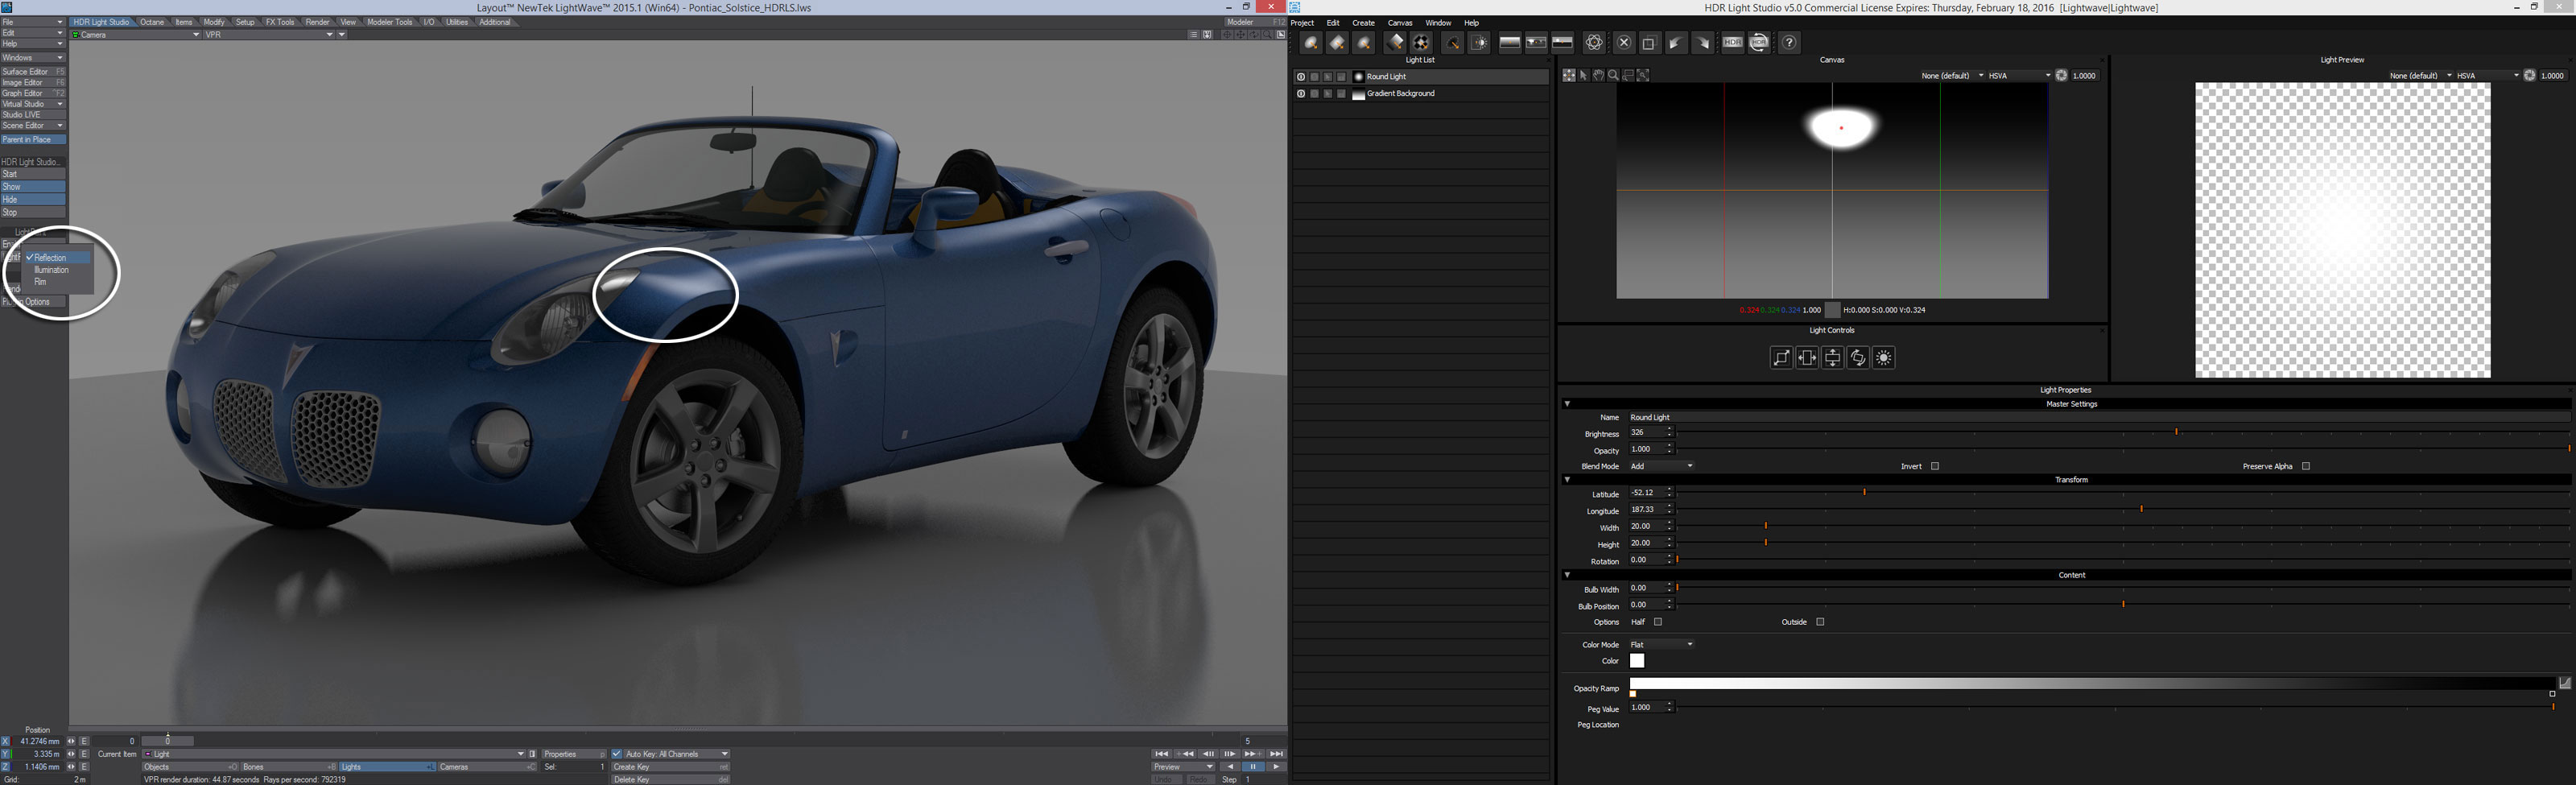Open the Color Mode Flat dropdown
Viewport: 2576px width, 785px height.
click(1662, 644)
